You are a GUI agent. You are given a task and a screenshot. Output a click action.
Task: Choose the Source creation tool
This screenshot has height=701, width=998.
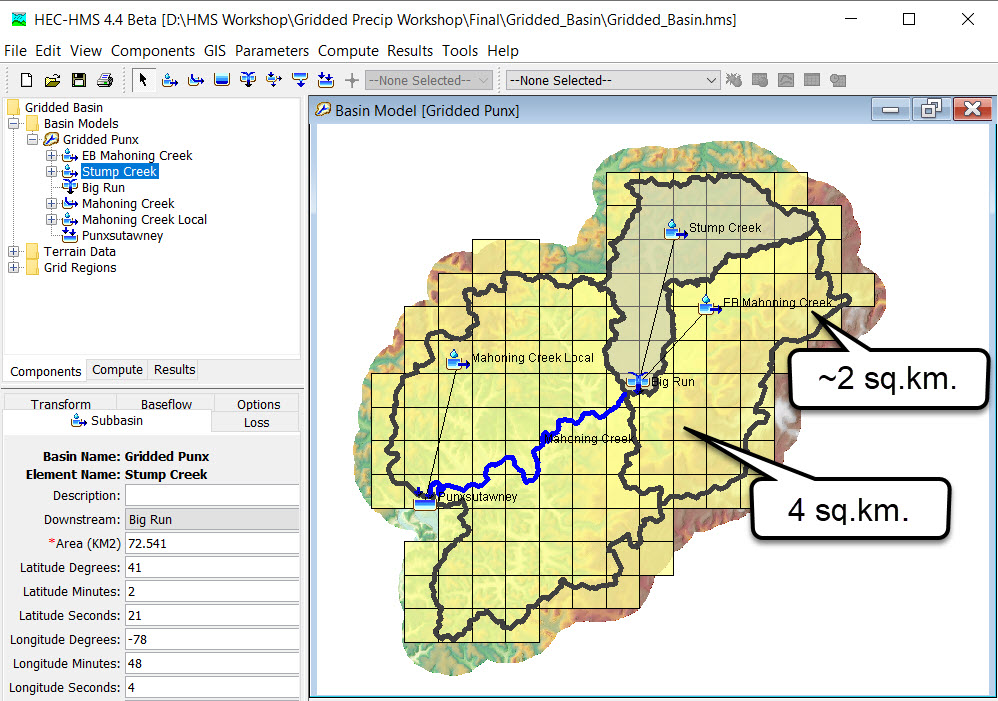point(300,80)
